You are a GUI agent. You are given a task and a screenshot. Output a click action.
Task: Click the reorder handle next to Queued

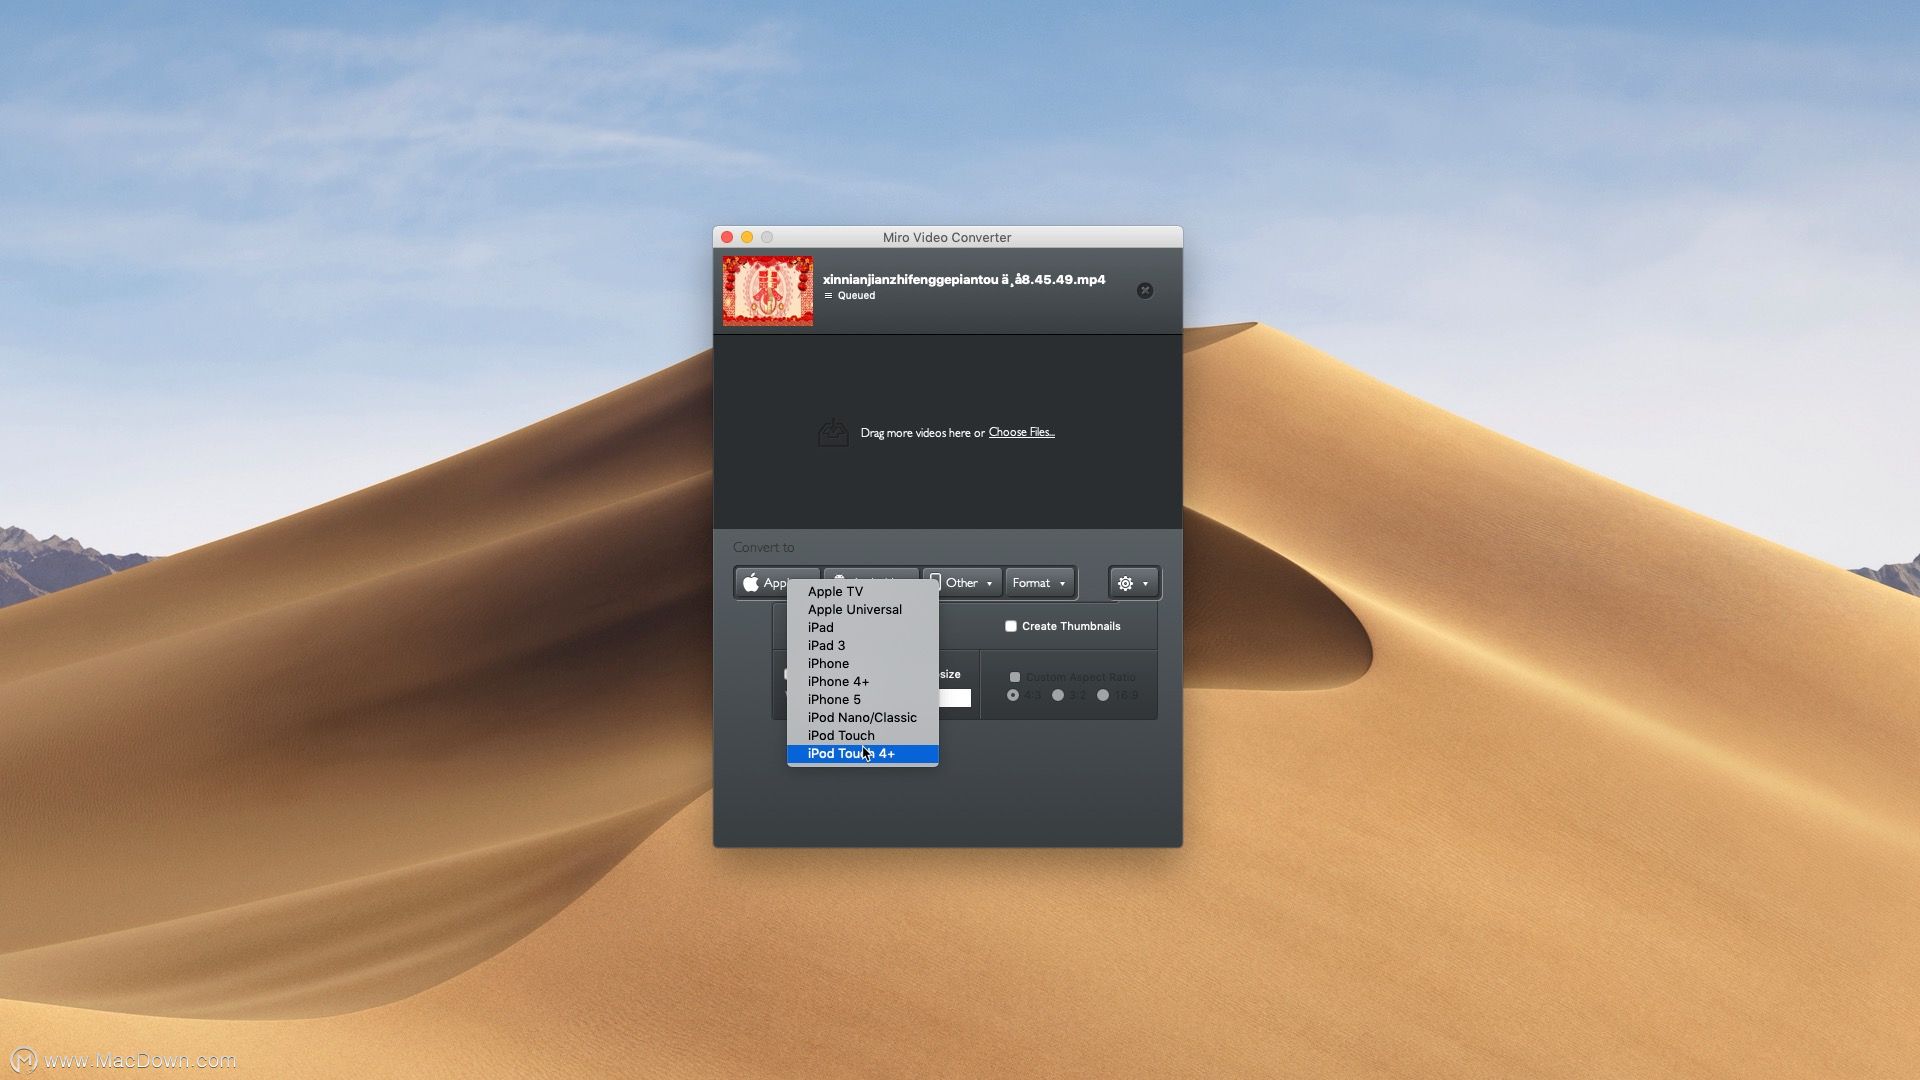(828, 296)
